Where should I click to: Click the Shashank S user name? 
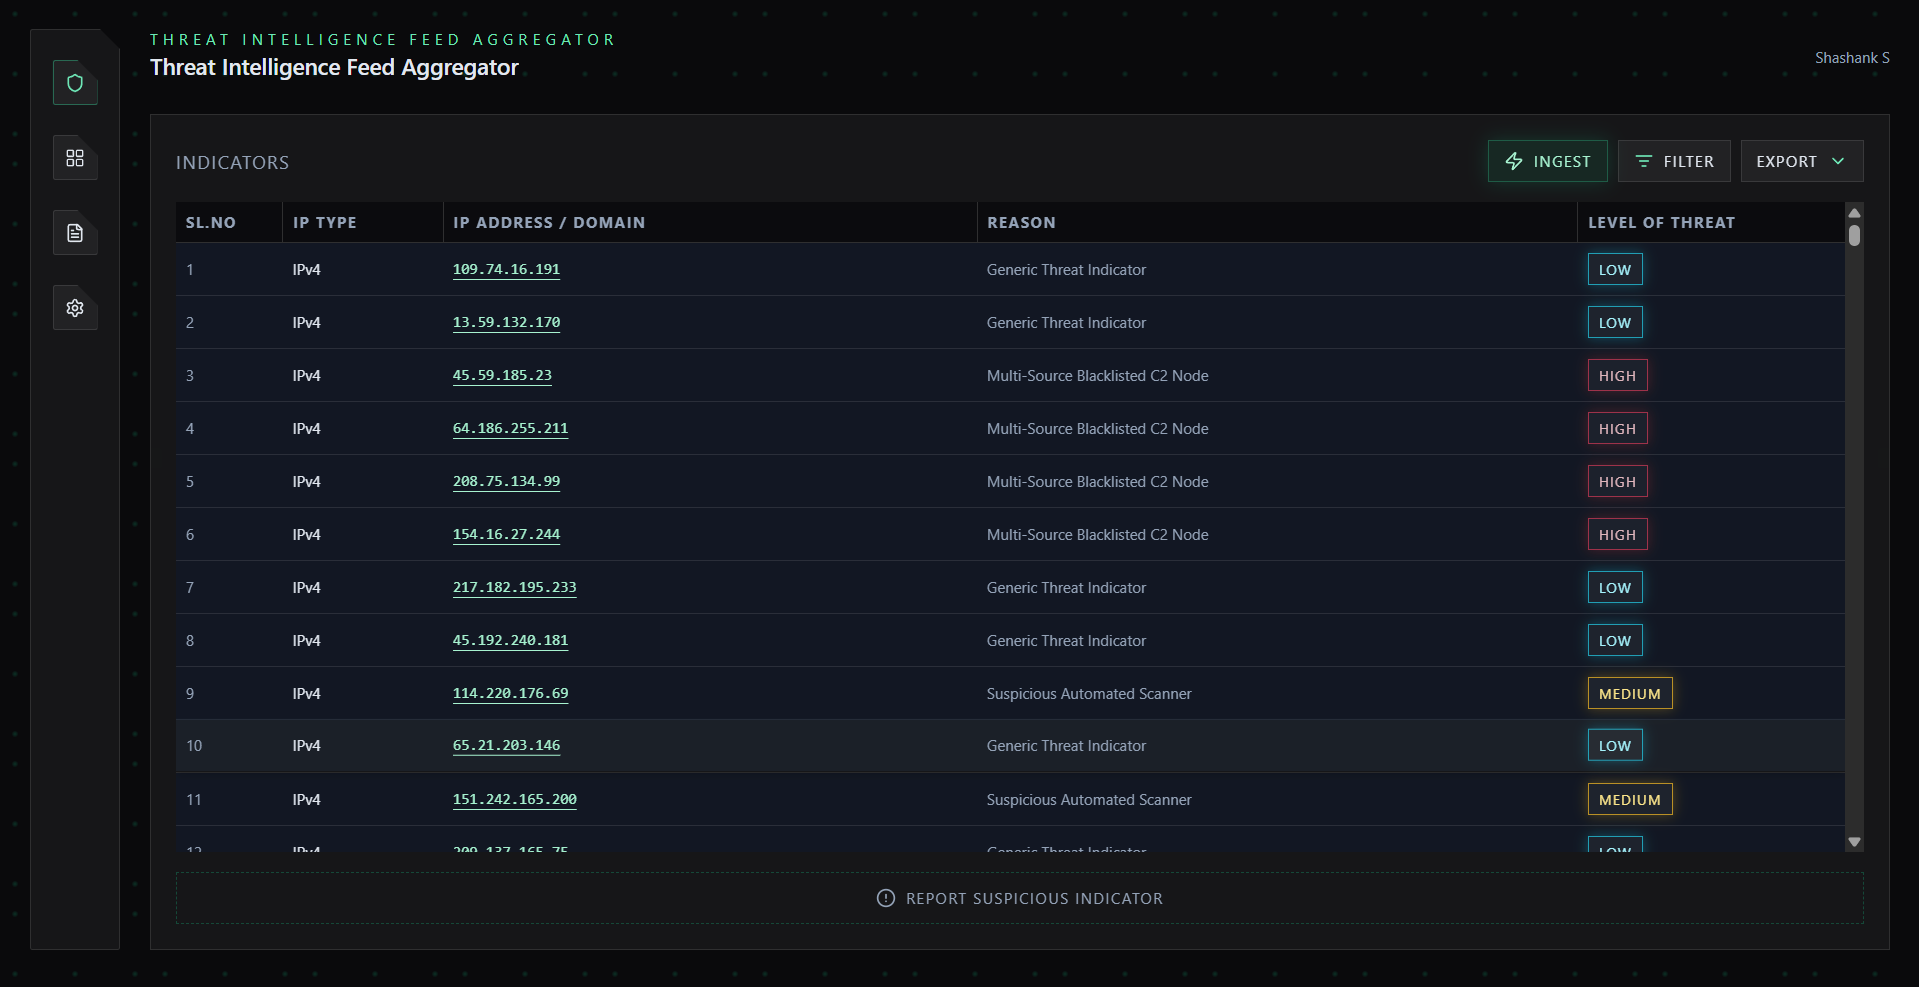[1852, 58]
